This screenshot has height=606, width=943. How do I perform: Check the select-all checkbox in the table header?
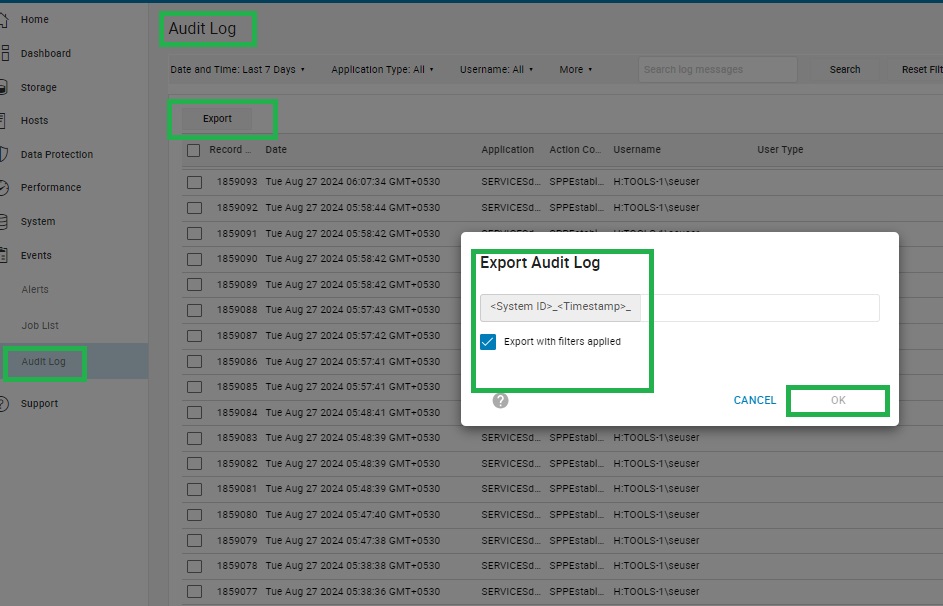pos(195,149)
